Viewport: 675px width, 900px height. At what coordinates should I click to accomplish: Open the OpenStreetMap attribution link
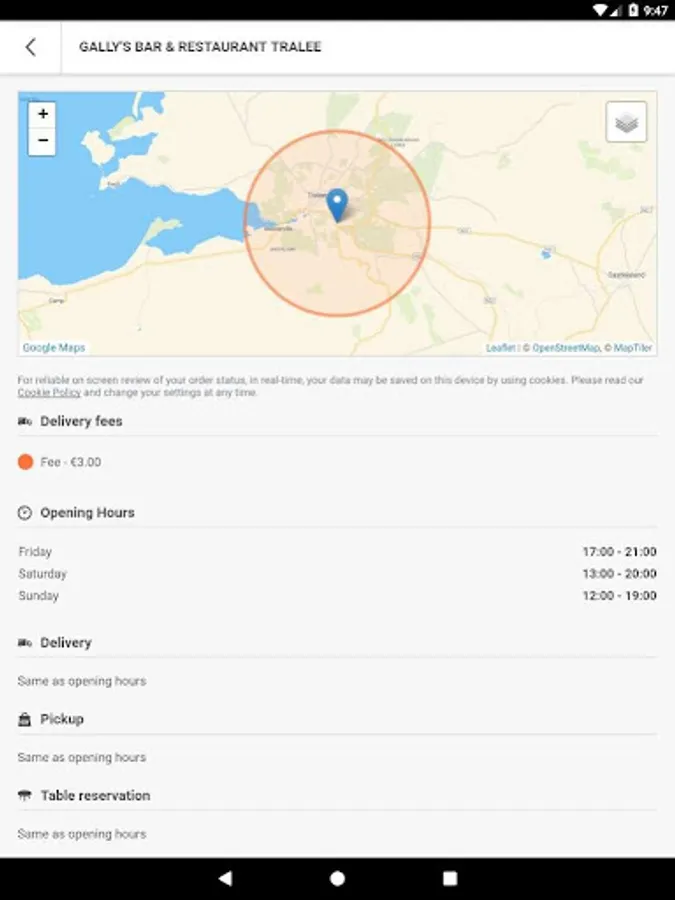(x=565, y=348)
